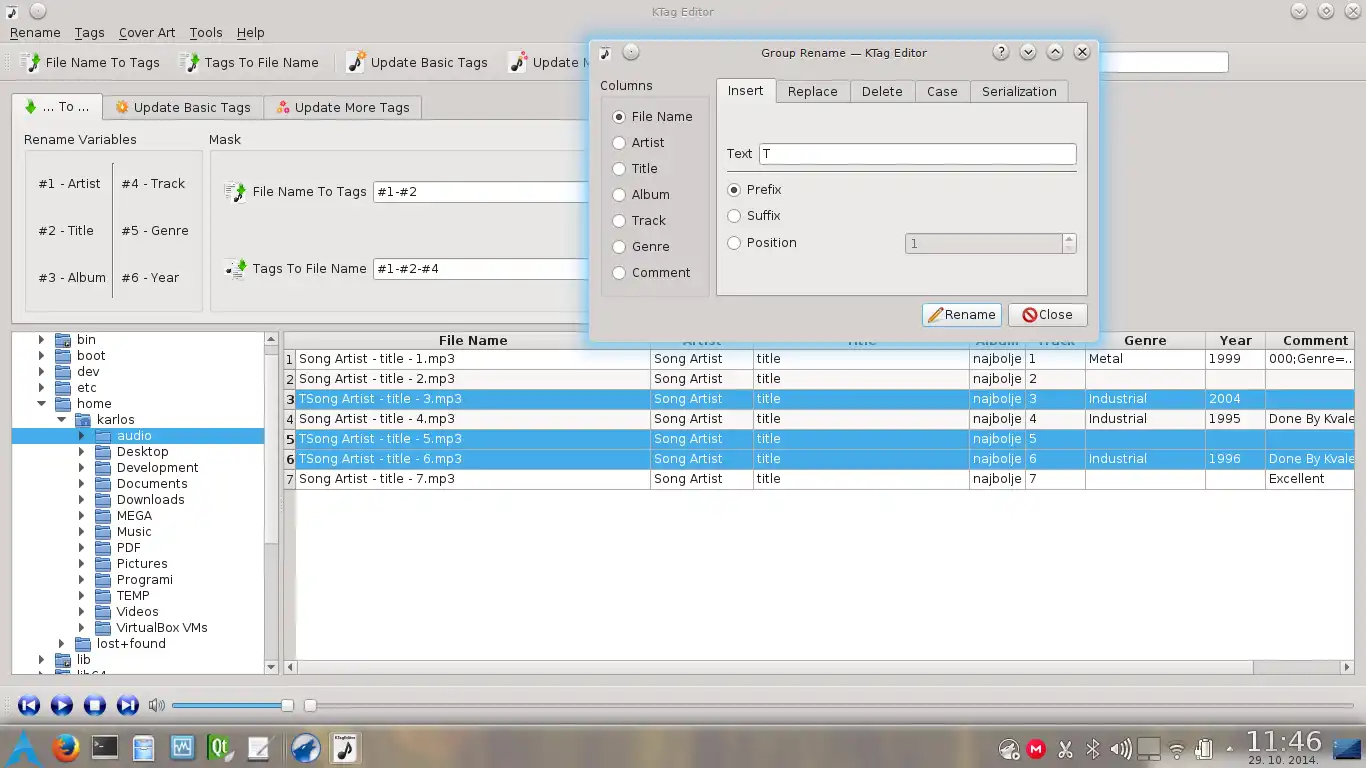This screenshot has height=768, width=1366.
Task: Play the selected audio file
Action: (x=61, y=705)
